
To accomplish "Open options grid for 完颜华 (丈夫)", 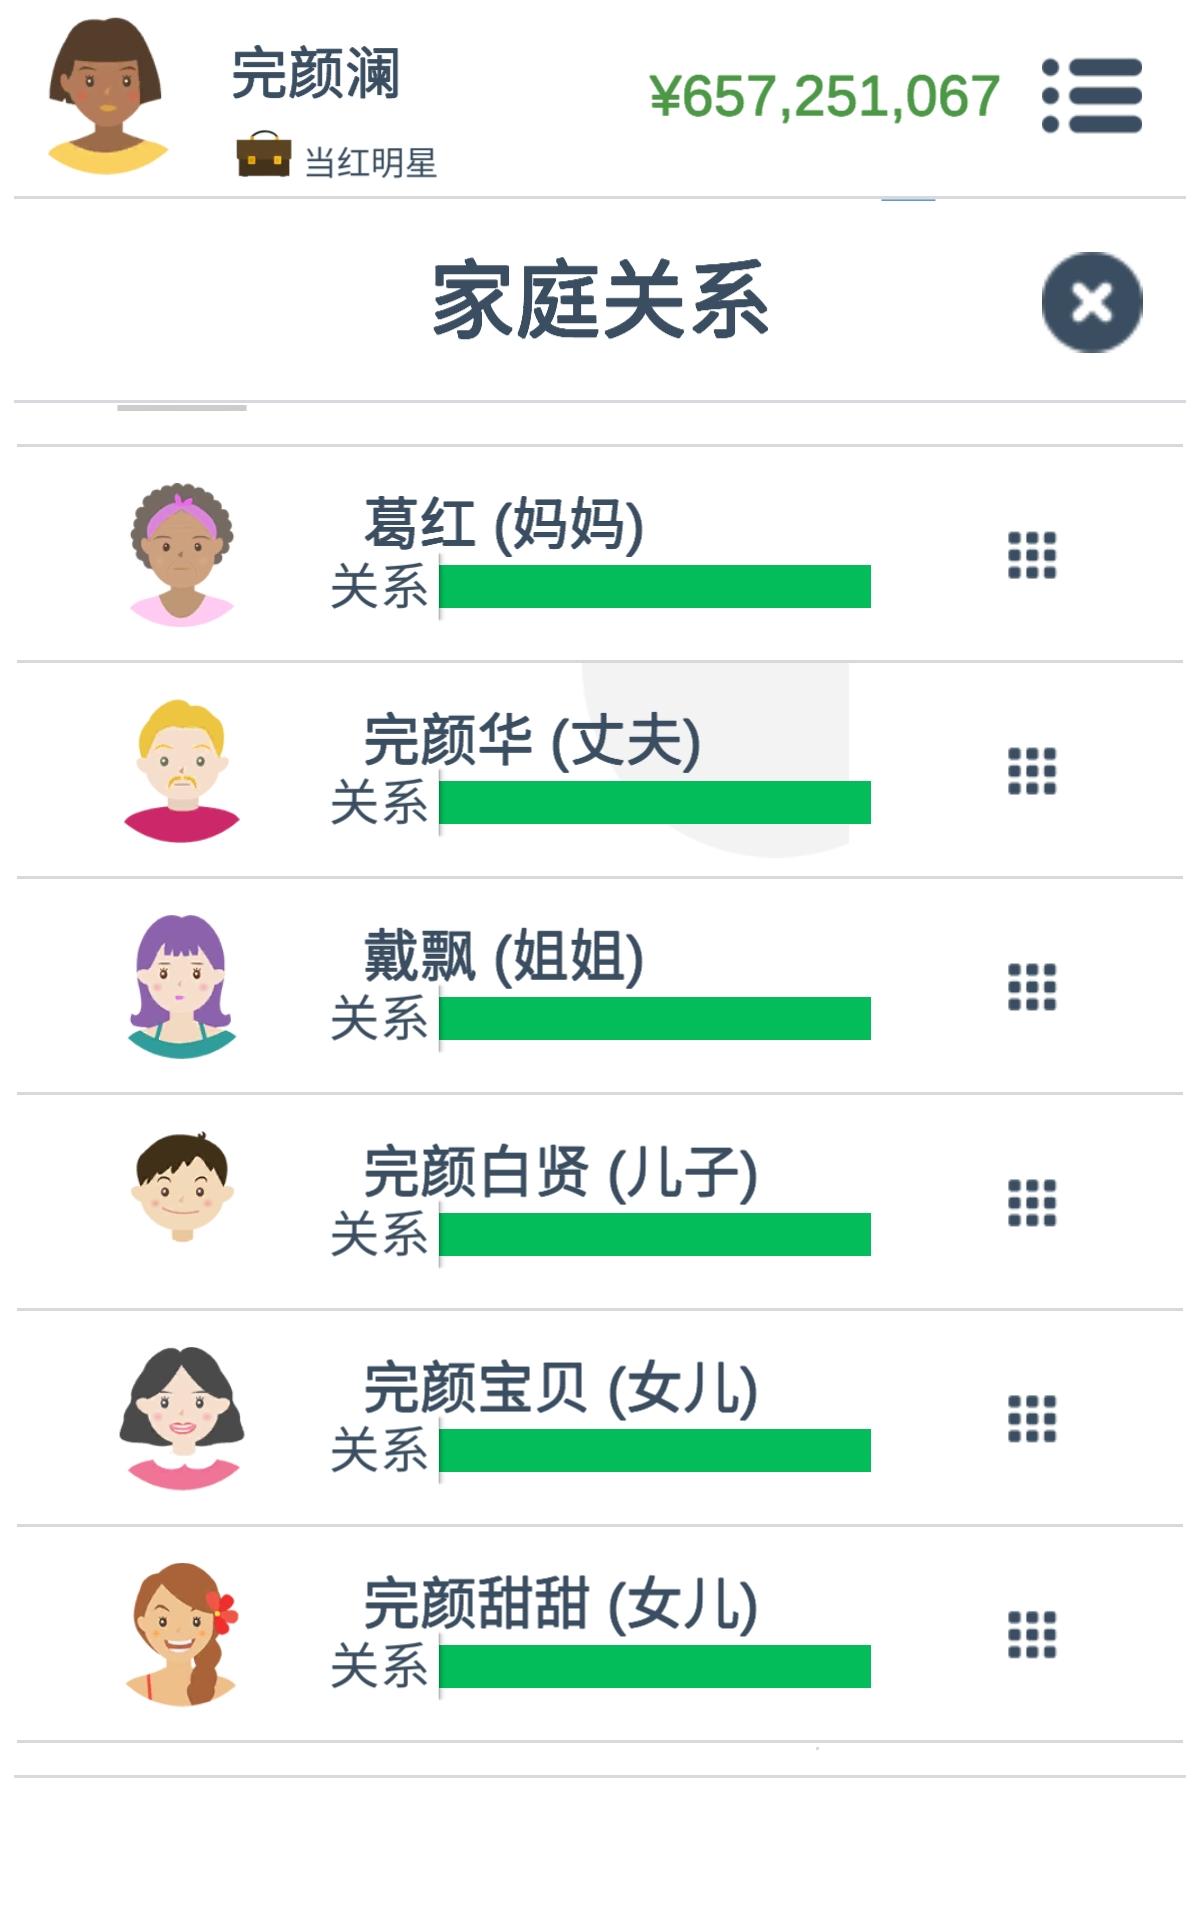I will click(x=1032, y=771).
